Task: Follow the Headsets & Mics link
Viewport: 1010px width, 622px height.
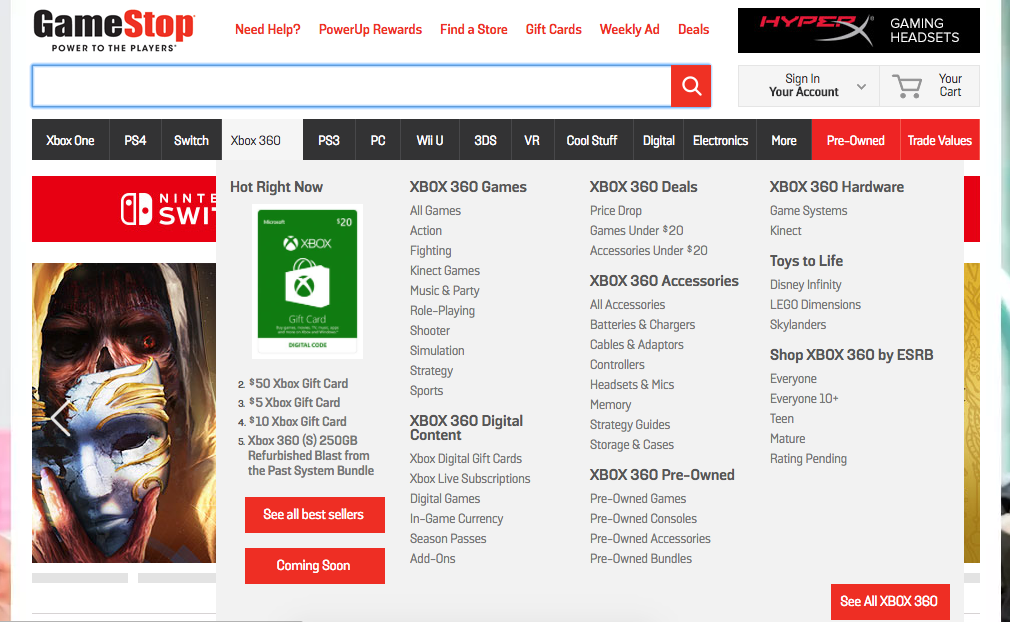Action: pos(632,385)
